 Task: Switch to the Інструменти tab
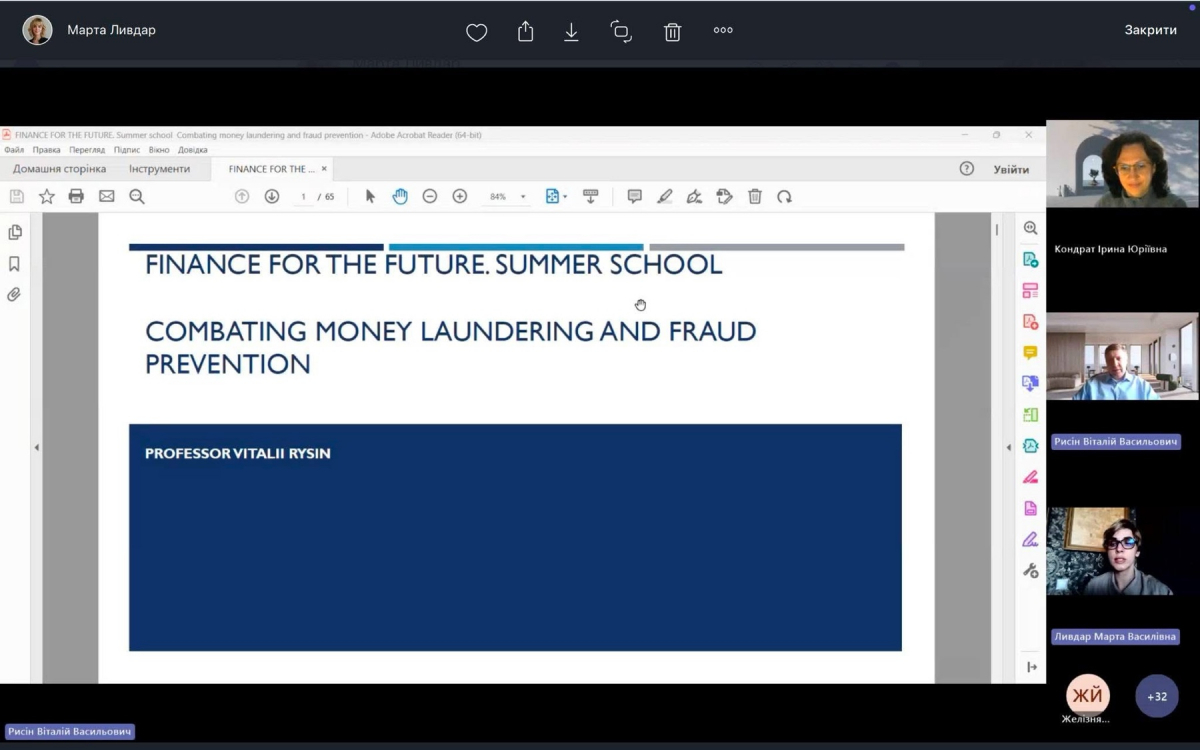point(159,169)
